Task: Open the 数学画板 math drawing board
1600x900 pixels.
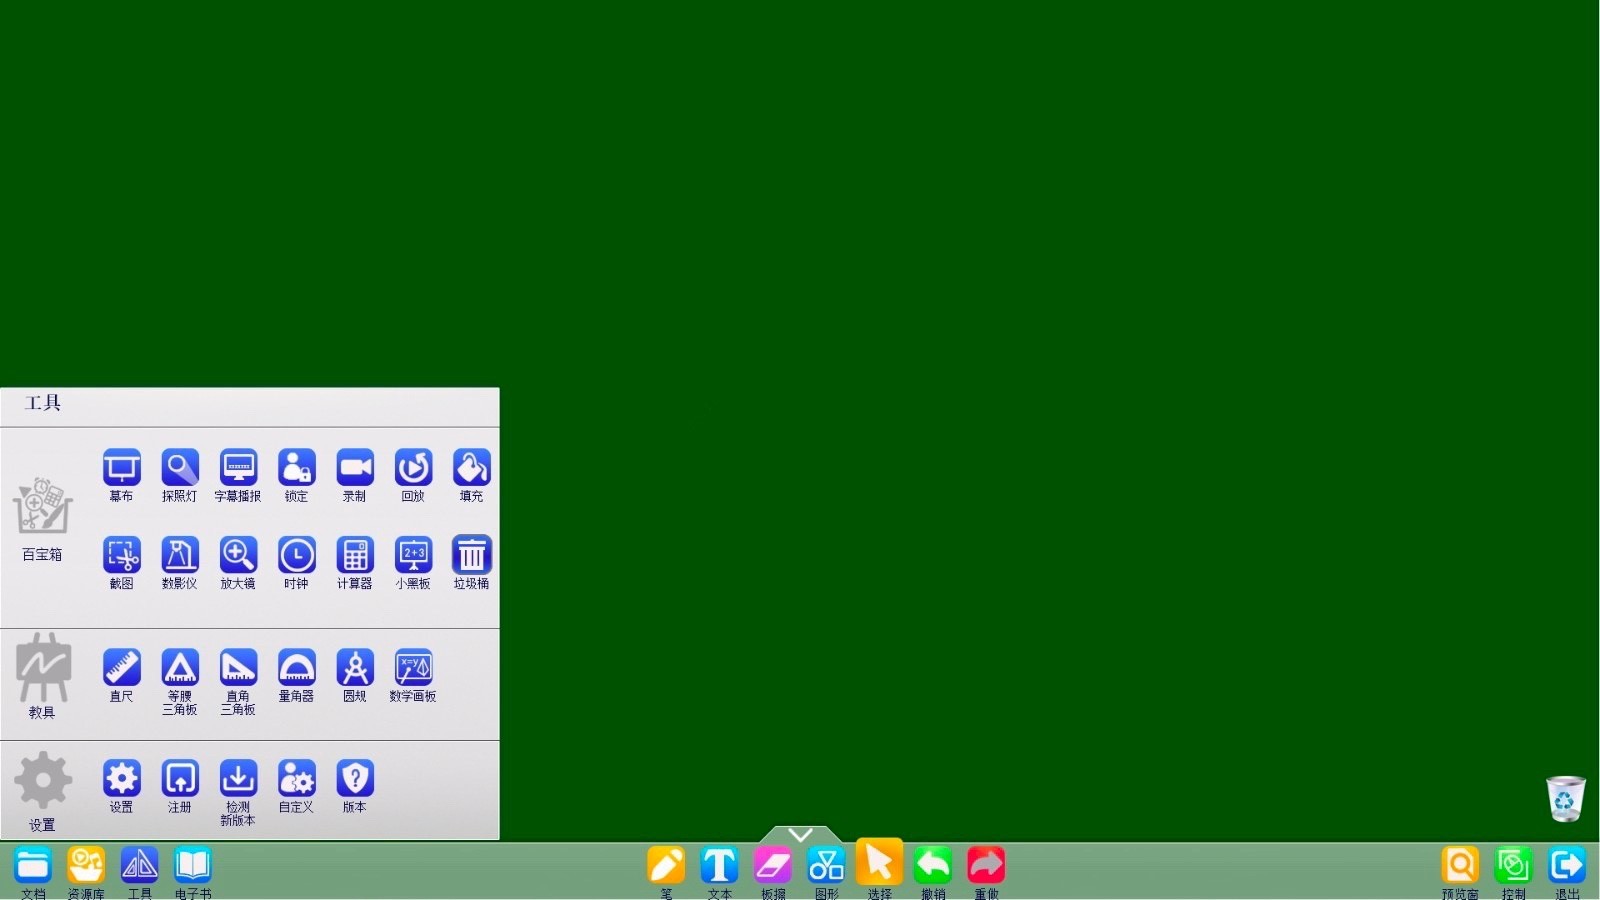Action: [x=413, y=668]
